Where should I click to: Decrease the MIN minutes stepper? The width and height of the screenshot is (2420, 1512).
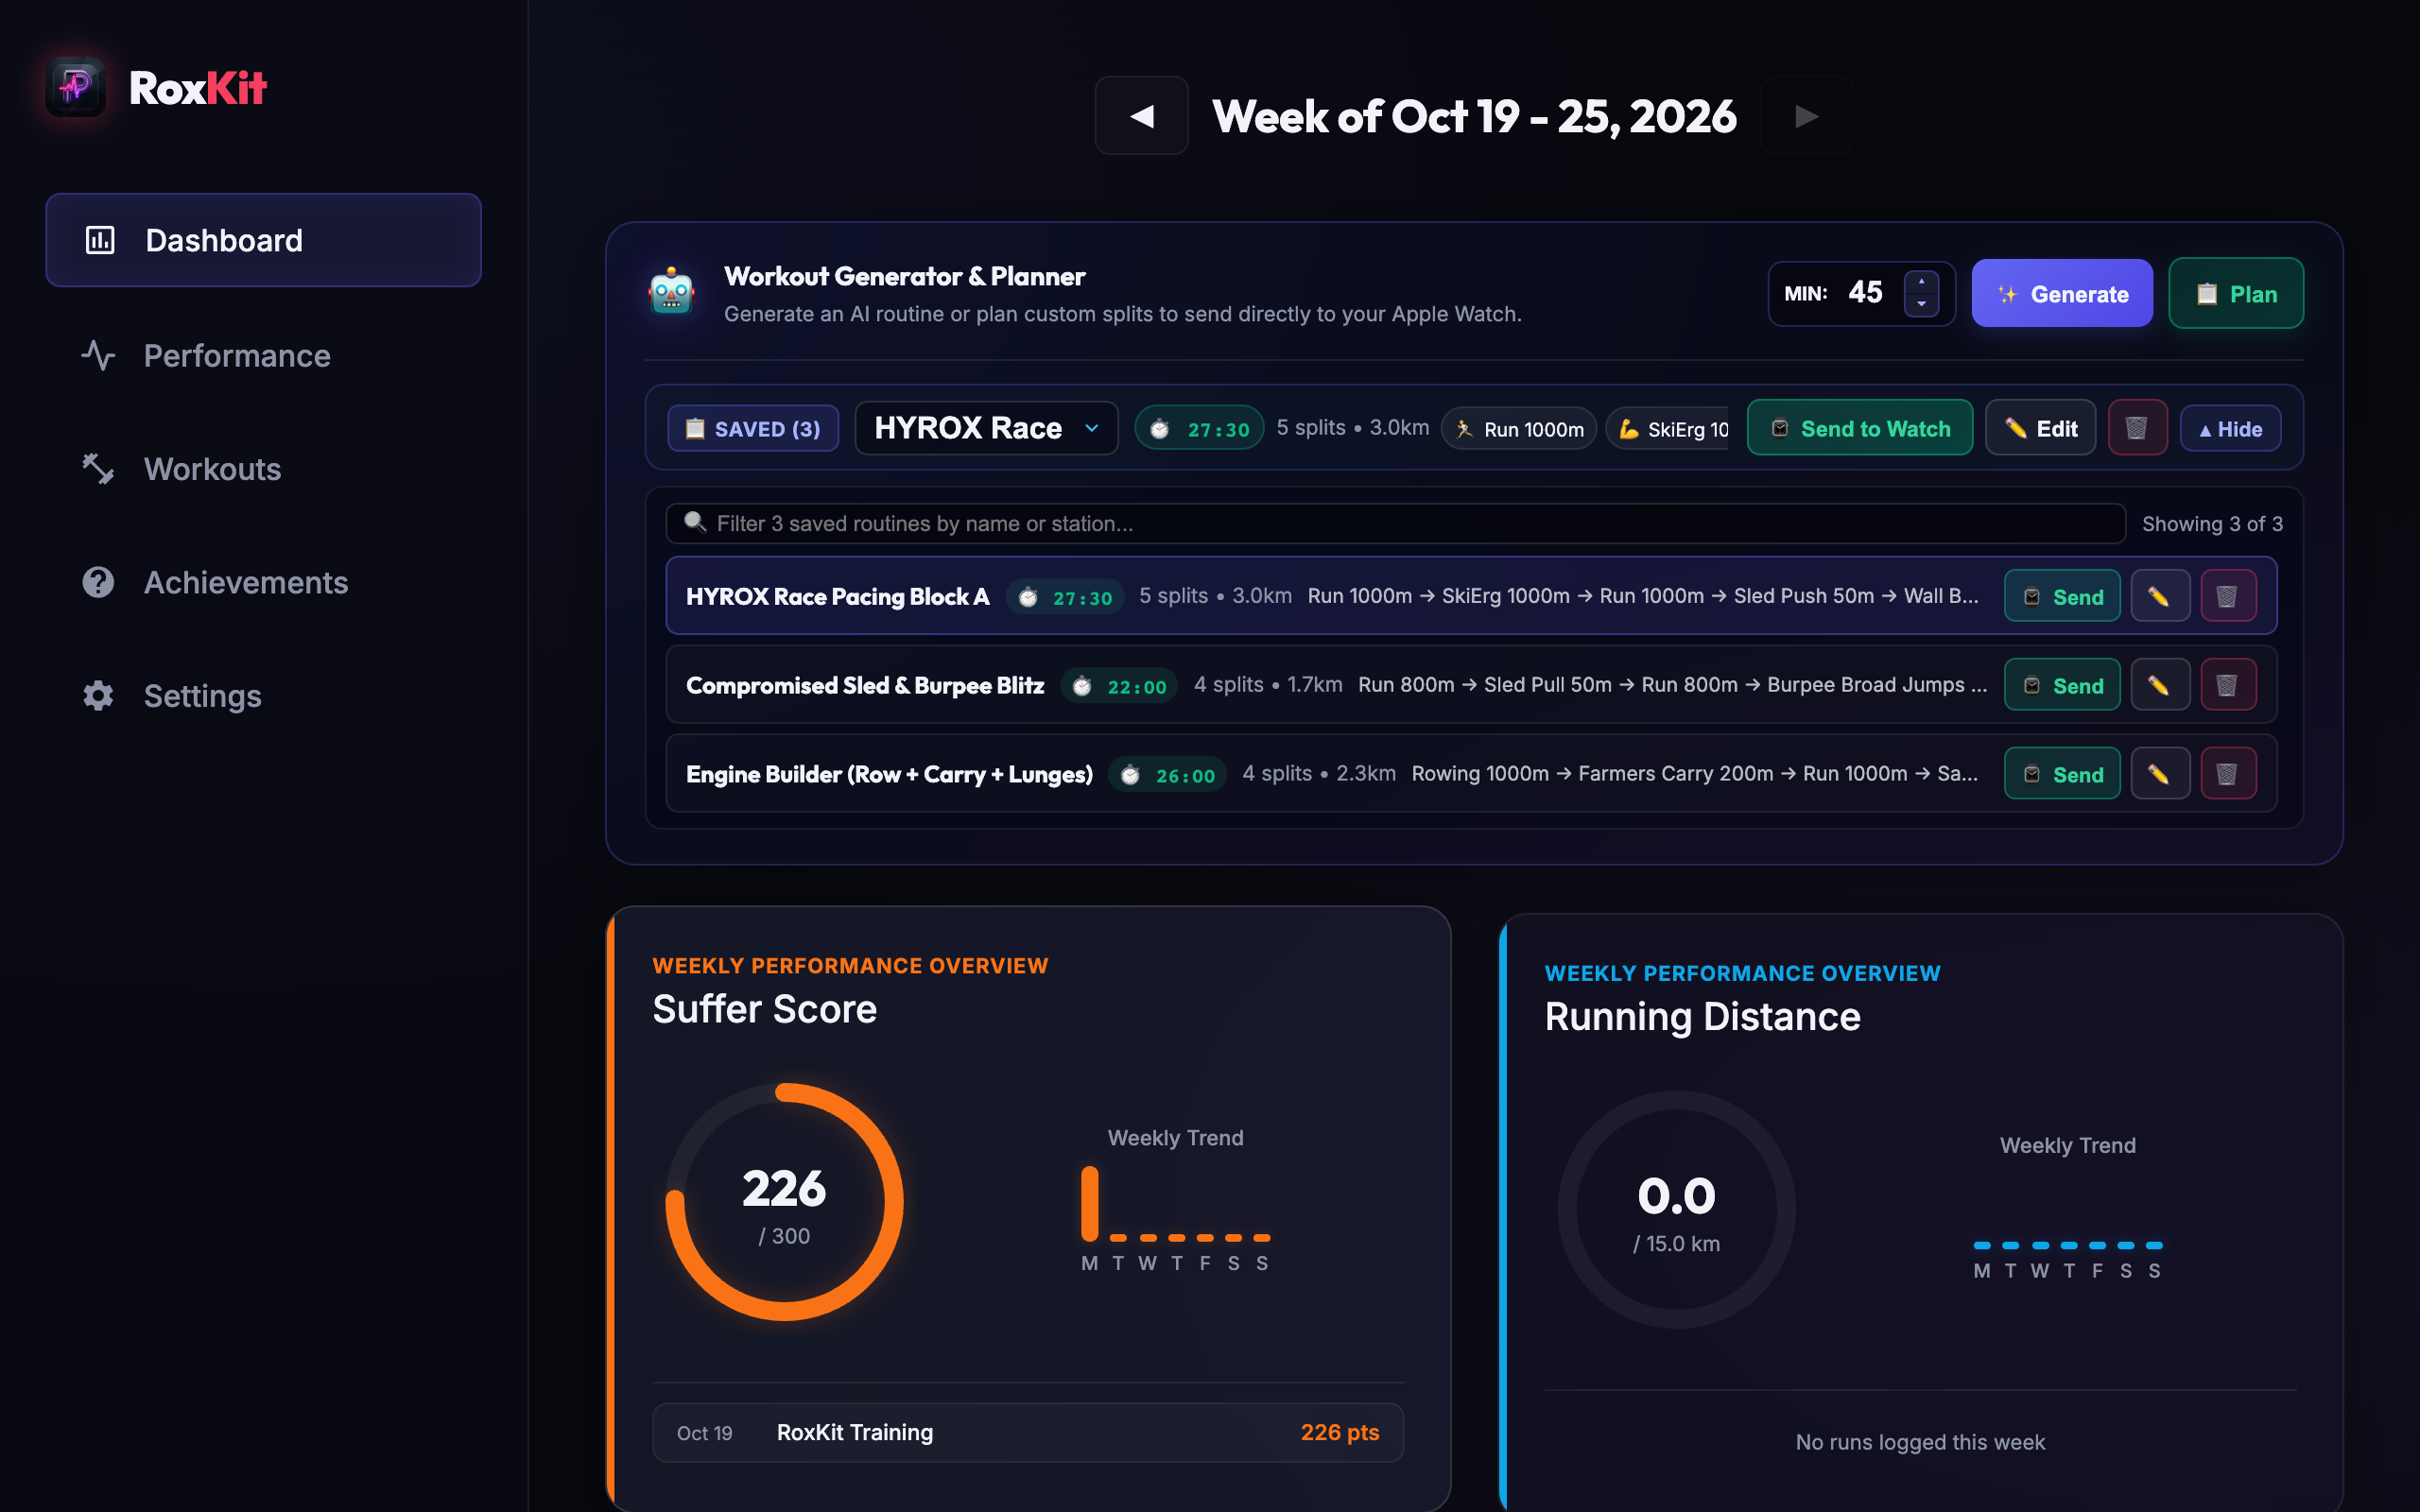1921,304
